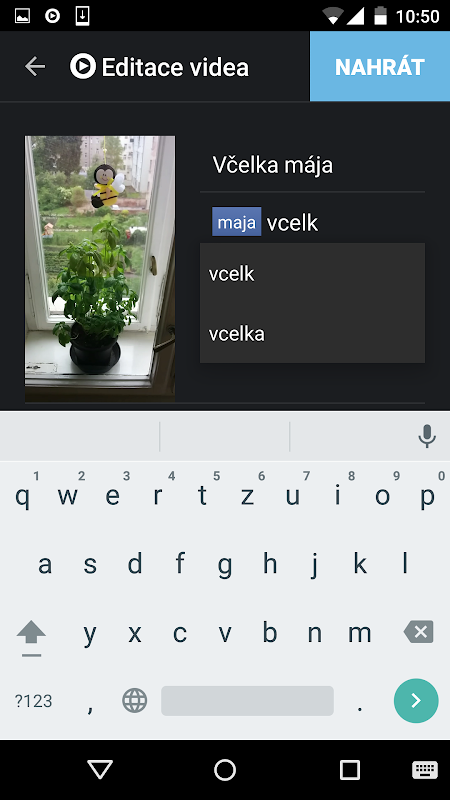Tap the NAHRÁT upload button
450x800 pixels.
click(x=380, y=66)
